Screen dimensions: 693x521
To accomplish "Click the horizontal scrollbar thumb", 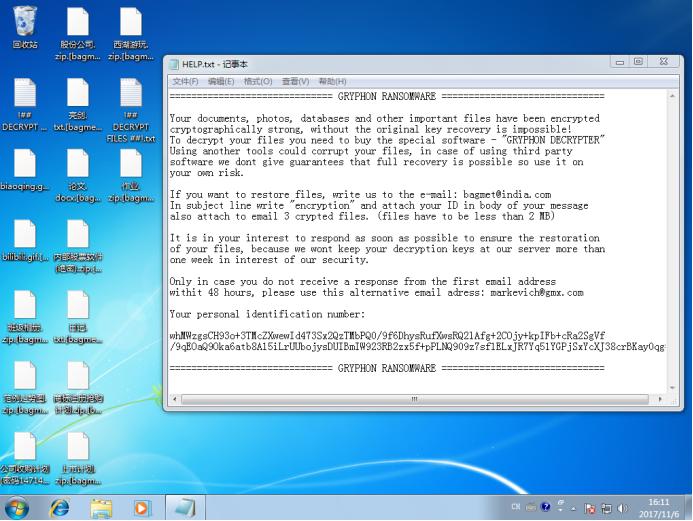I will [x=415, y=399].
